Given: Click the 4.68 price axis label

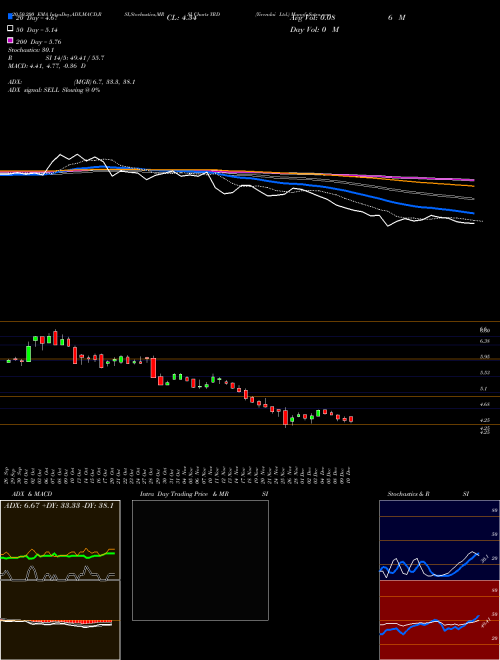Looking at the screenshot, I should coord(485,404).
